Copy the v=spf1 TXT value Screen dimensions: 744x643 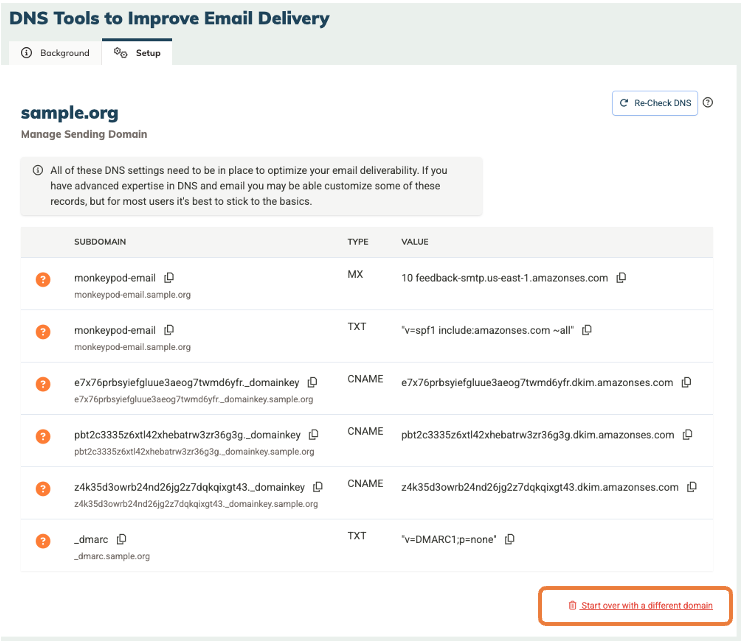coord(587,330)
